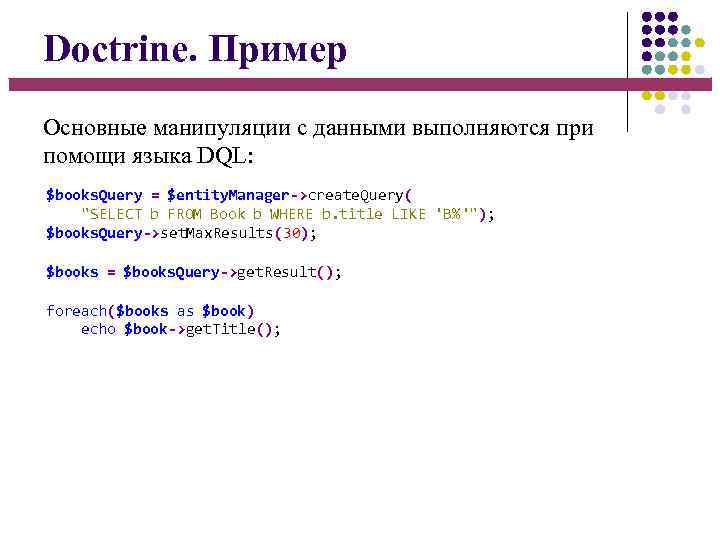Click the code line "echo $book->getTitle();"
The width and height of the screenshot is (720, 540).
(180, 329)
